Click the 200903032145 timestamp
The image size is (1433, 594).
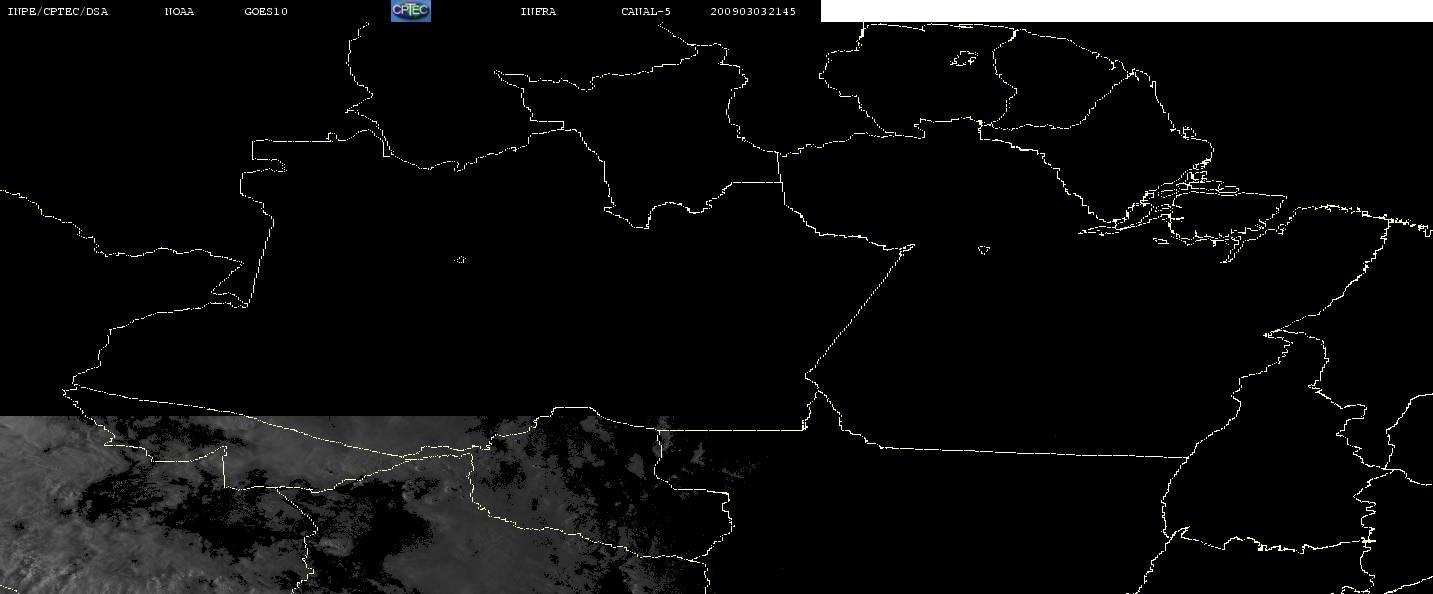coord(753,12)
